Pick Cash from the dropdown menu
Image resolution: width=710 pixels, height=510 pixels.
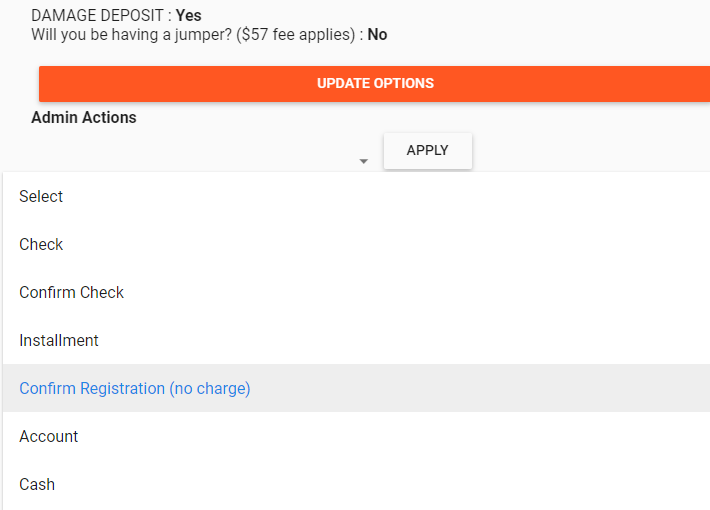356,484
